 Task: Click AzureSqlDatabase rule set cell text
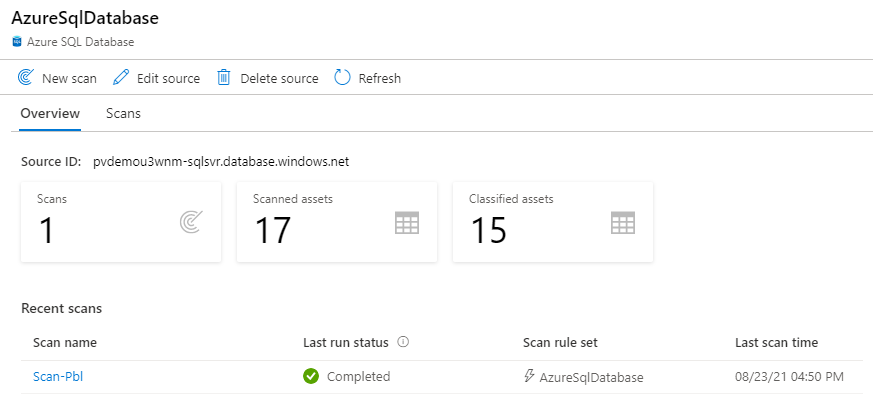point(591,377)
